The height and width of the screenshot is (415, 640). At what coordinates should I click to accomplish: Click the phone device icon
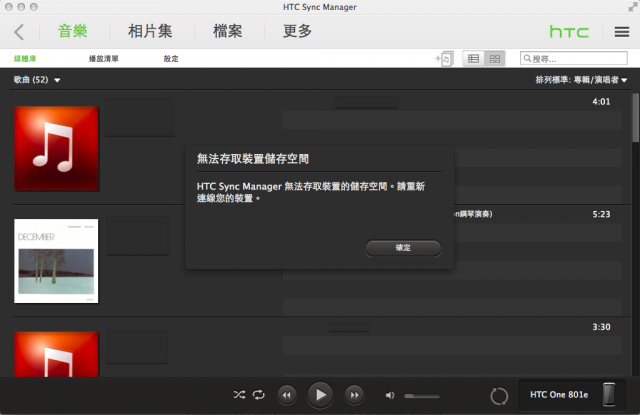(609, 395)
